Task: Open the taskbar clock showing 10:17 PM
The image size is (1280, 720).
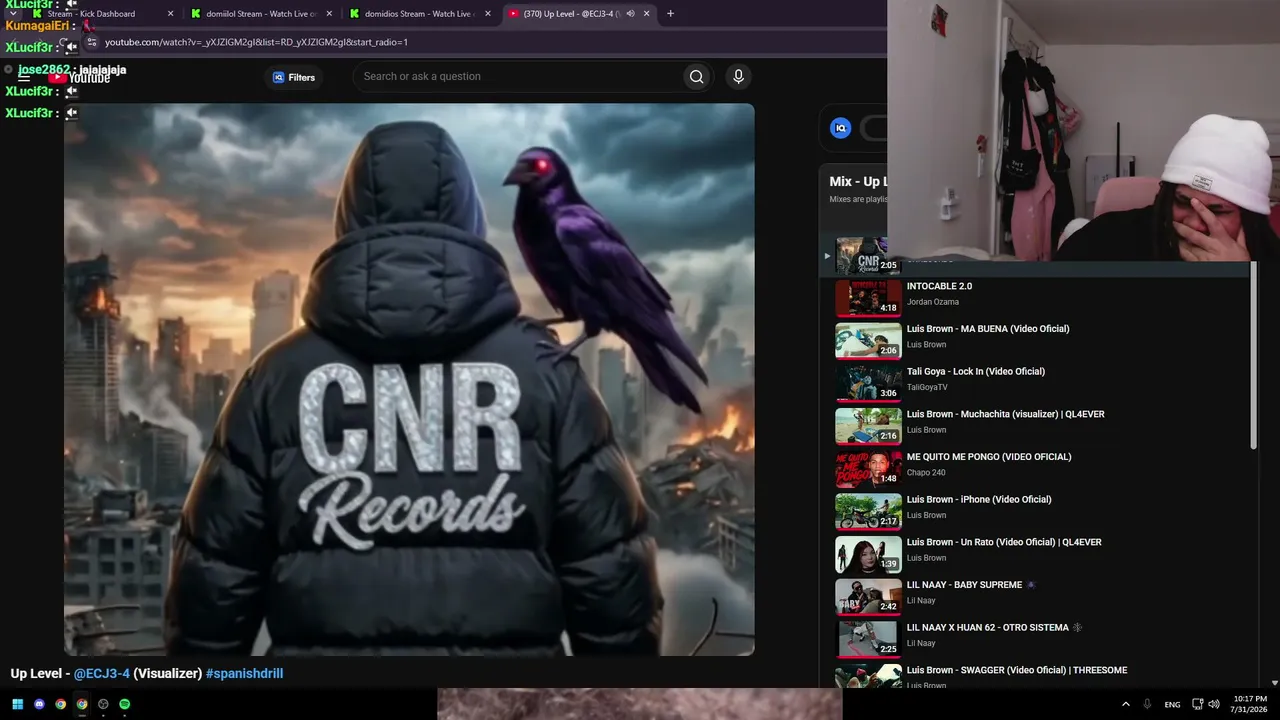Action: (1250, 704)
